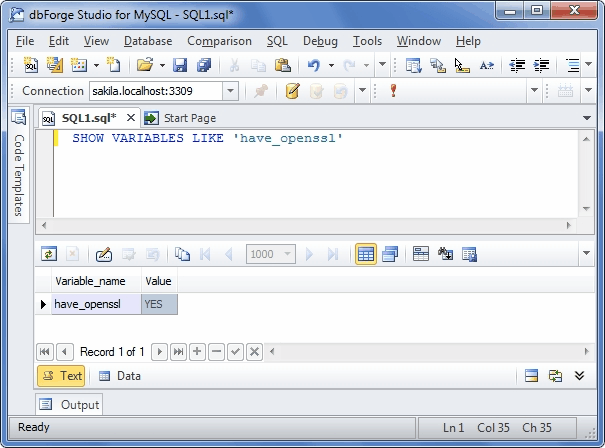Viewport: 605px width, 448px height.
Task: Expand the Open file dropdown arrow
Action: pos(162,65)
